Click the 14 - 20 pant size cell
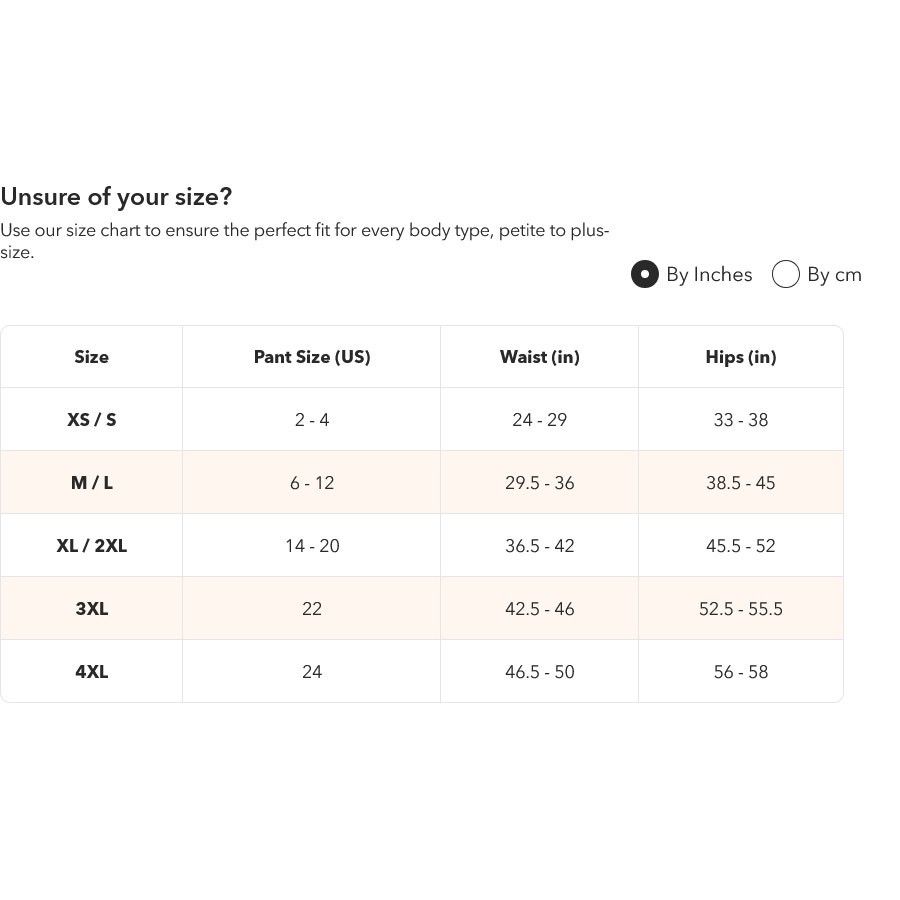 pyautogui.click(x=312, y=545)
